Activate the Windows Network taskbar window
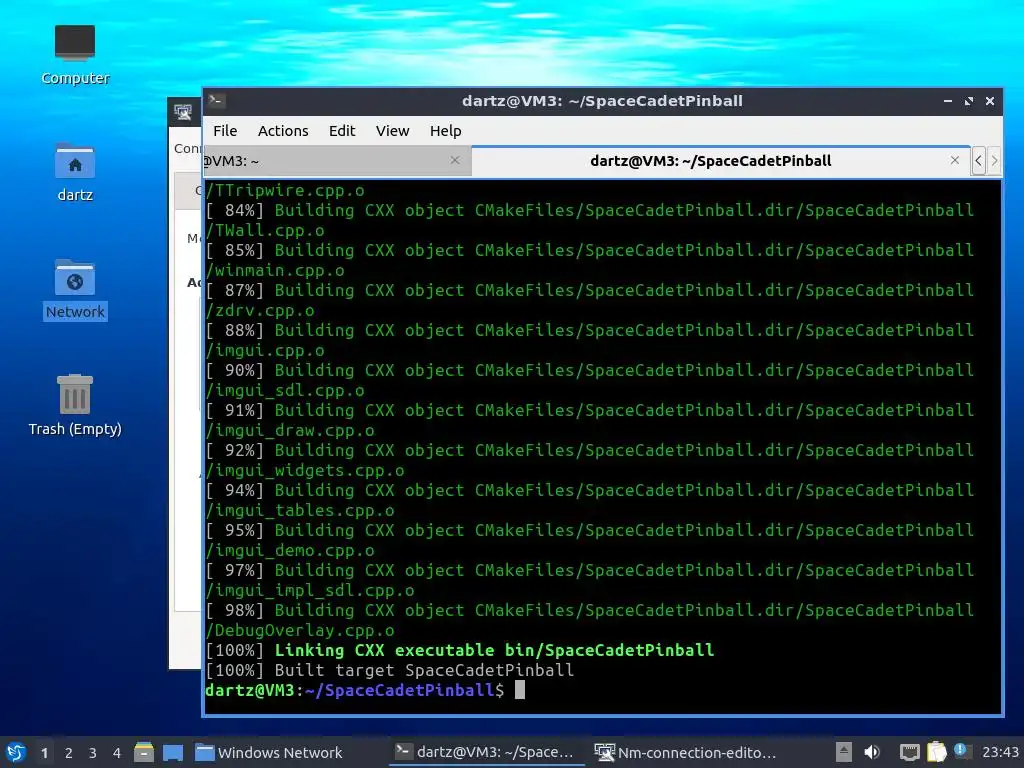Image resolution: width=1024 pixels, height=768 pixels. pyautogui.click(x=269, y=752)
